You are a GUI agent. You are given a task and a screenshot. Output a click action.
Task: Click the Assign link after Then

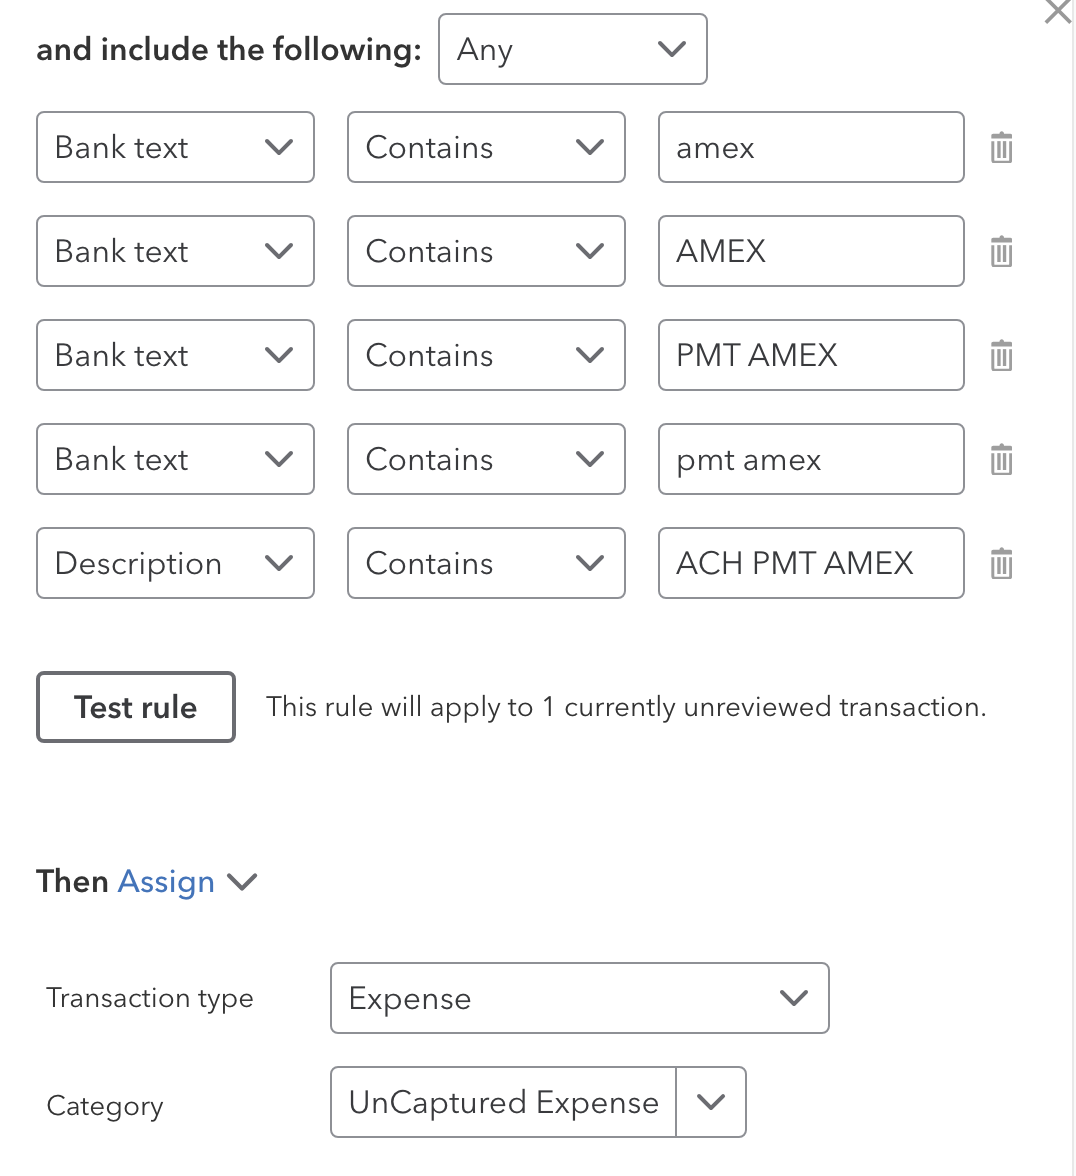(166, 881)
